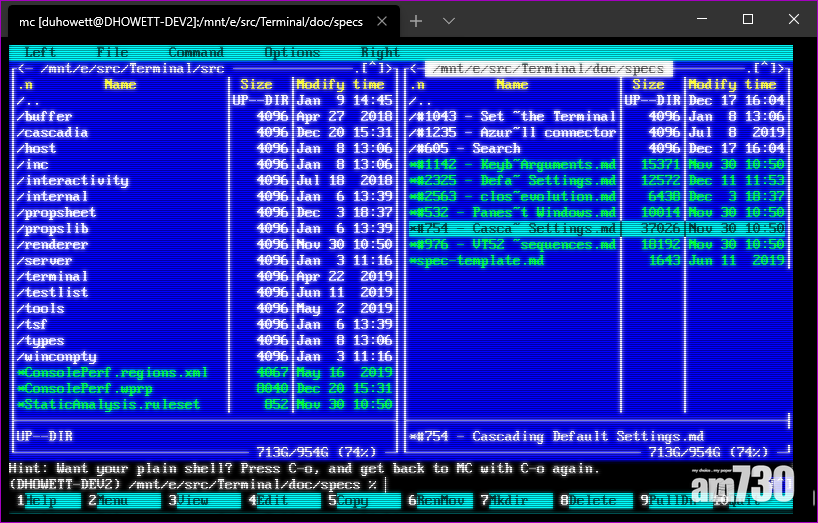Click the parent directory entry in right panel
The image size is (818, 523).
(x=421, y=101)
